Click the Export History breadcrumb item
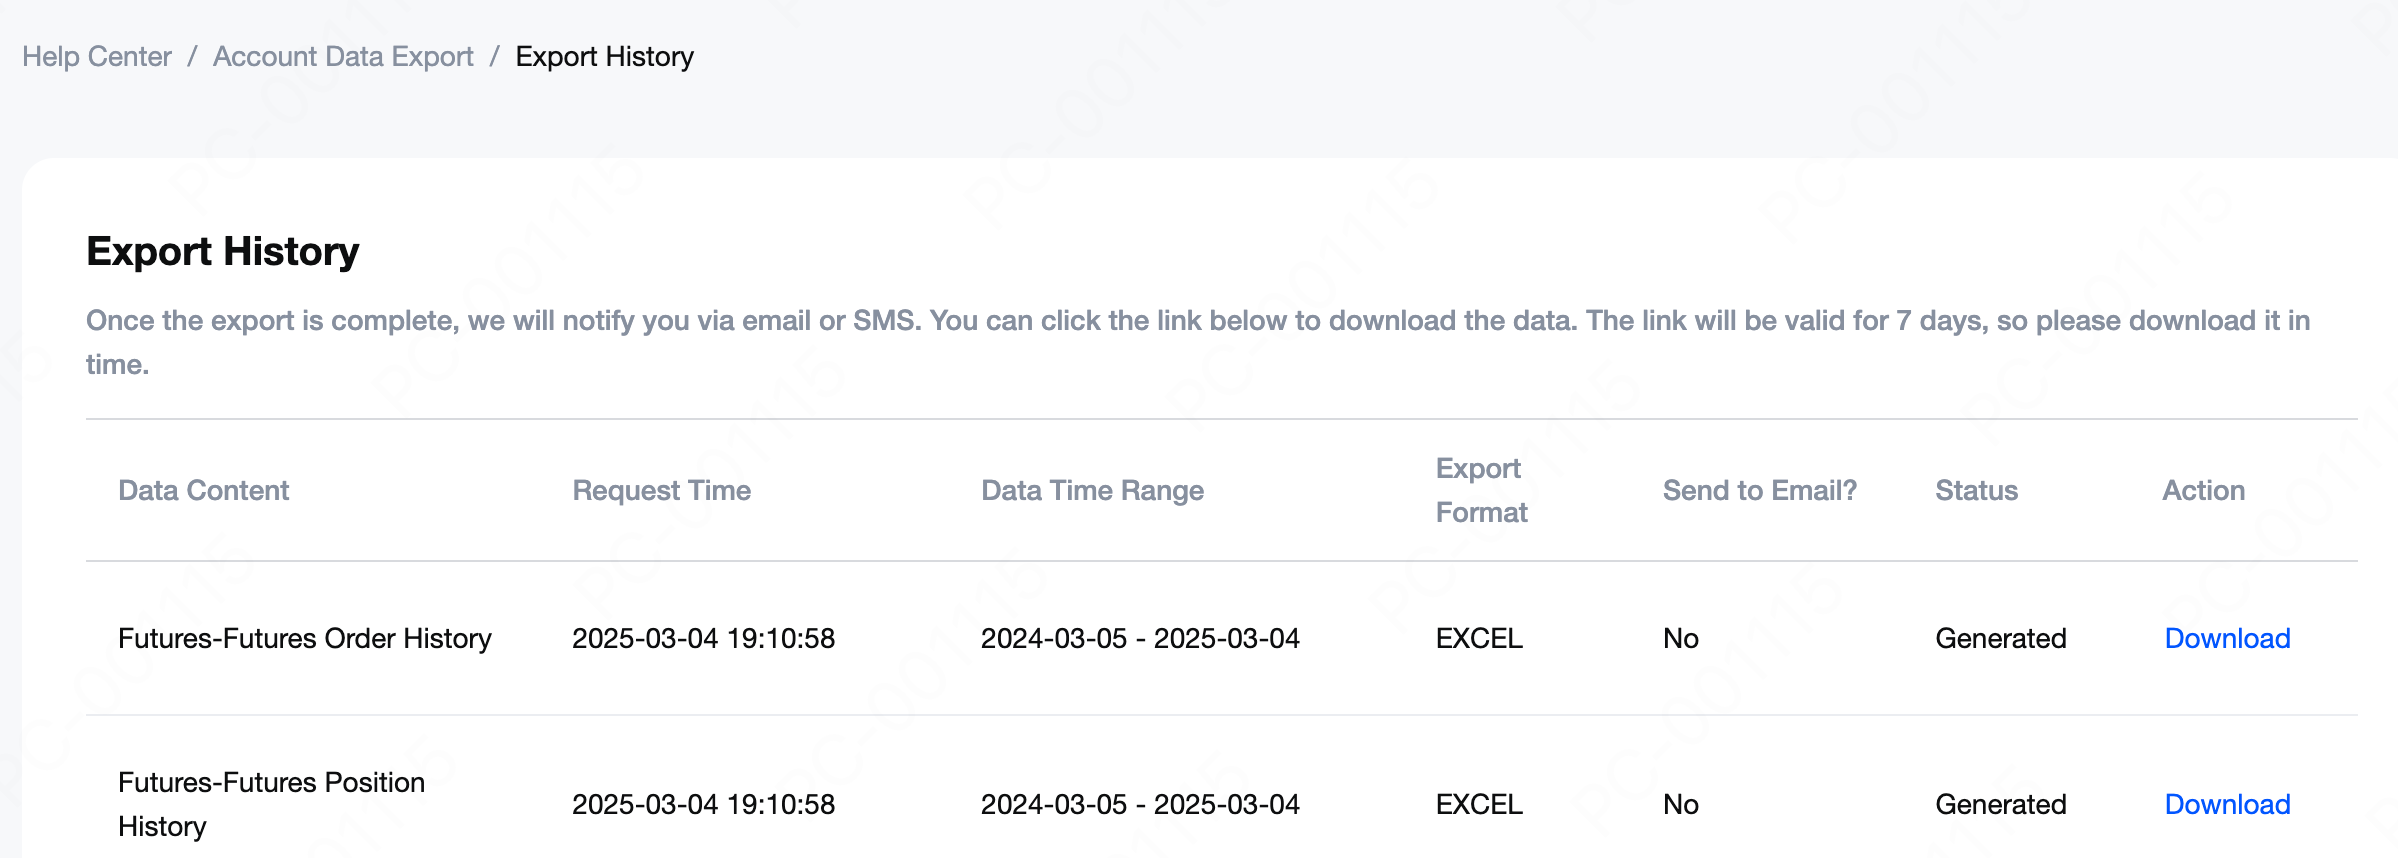Viewport: 2398px width, 858px height. (x=604, y=57)
